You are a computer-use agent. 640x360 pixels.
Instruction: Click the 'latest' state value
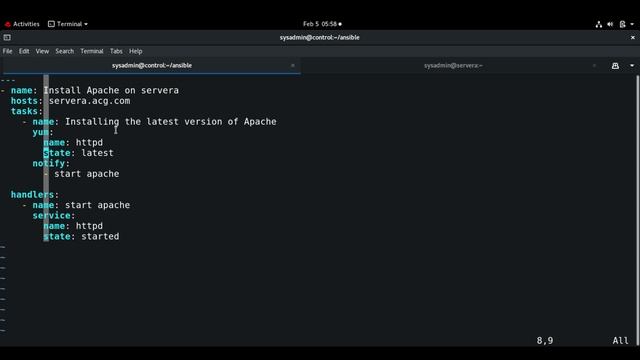coord(98,153)
